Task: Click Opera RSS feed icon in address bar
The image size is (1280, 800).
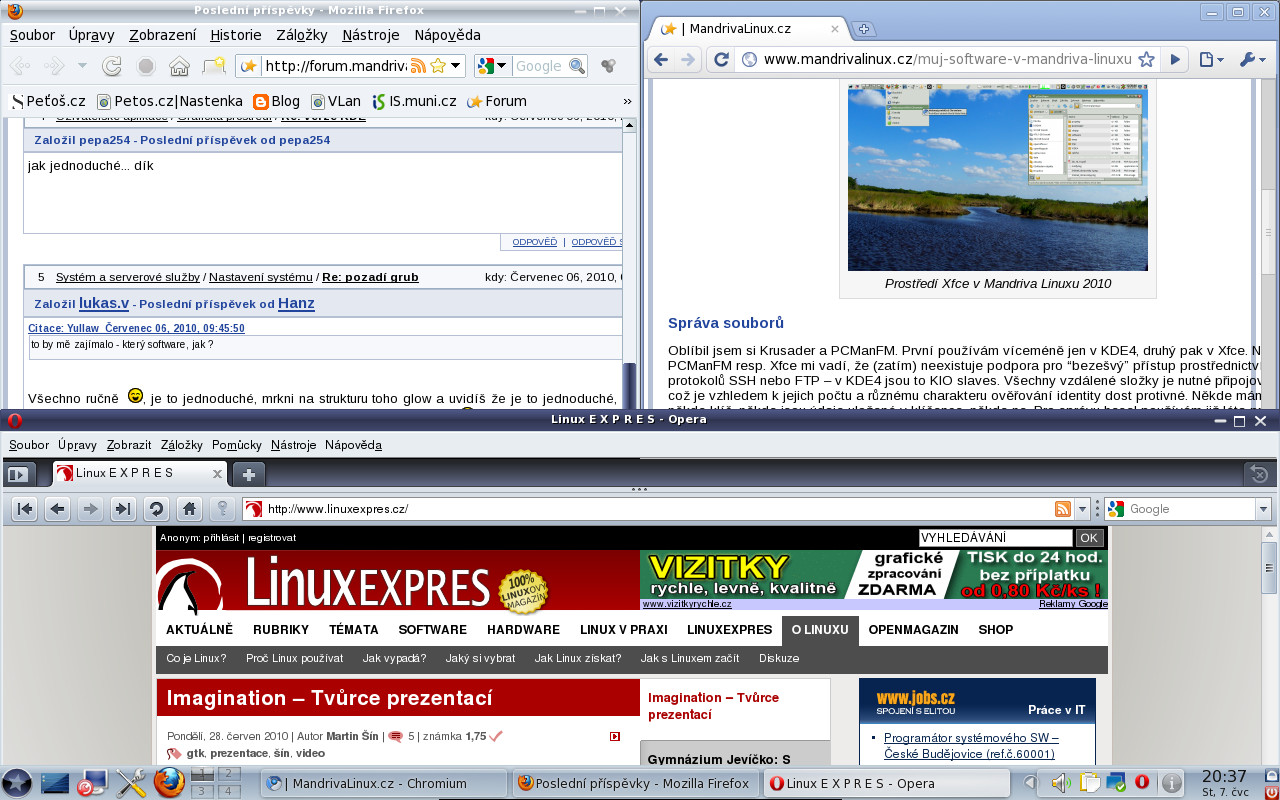Action: [x=1063, y=509]
